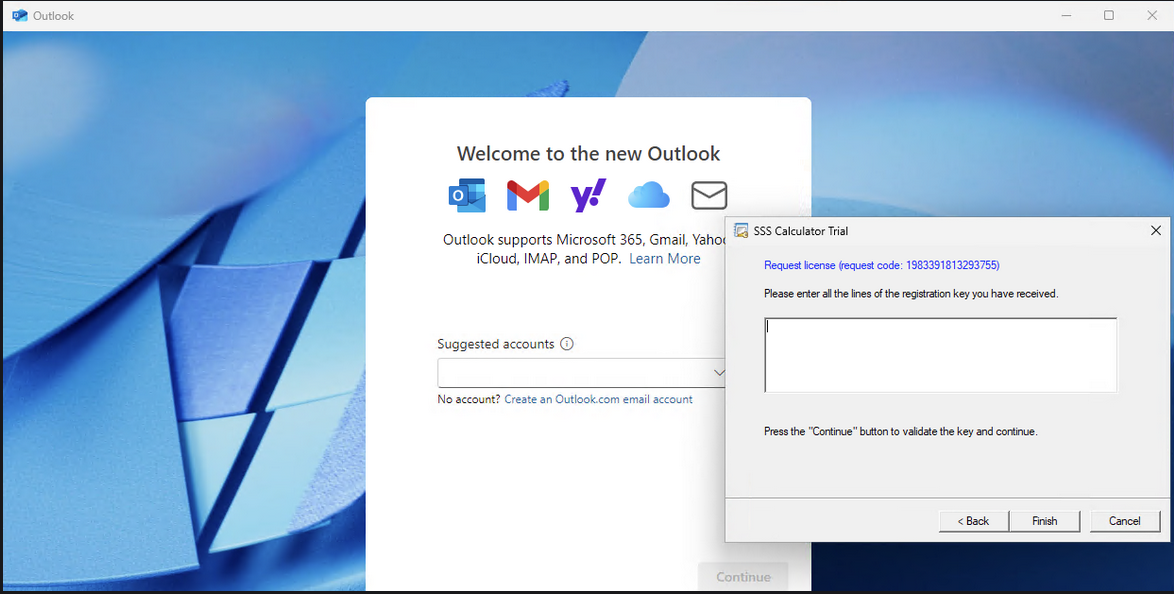Follow Create an Outlook.com email account link

pyautogui.click(x=598, y=399)
